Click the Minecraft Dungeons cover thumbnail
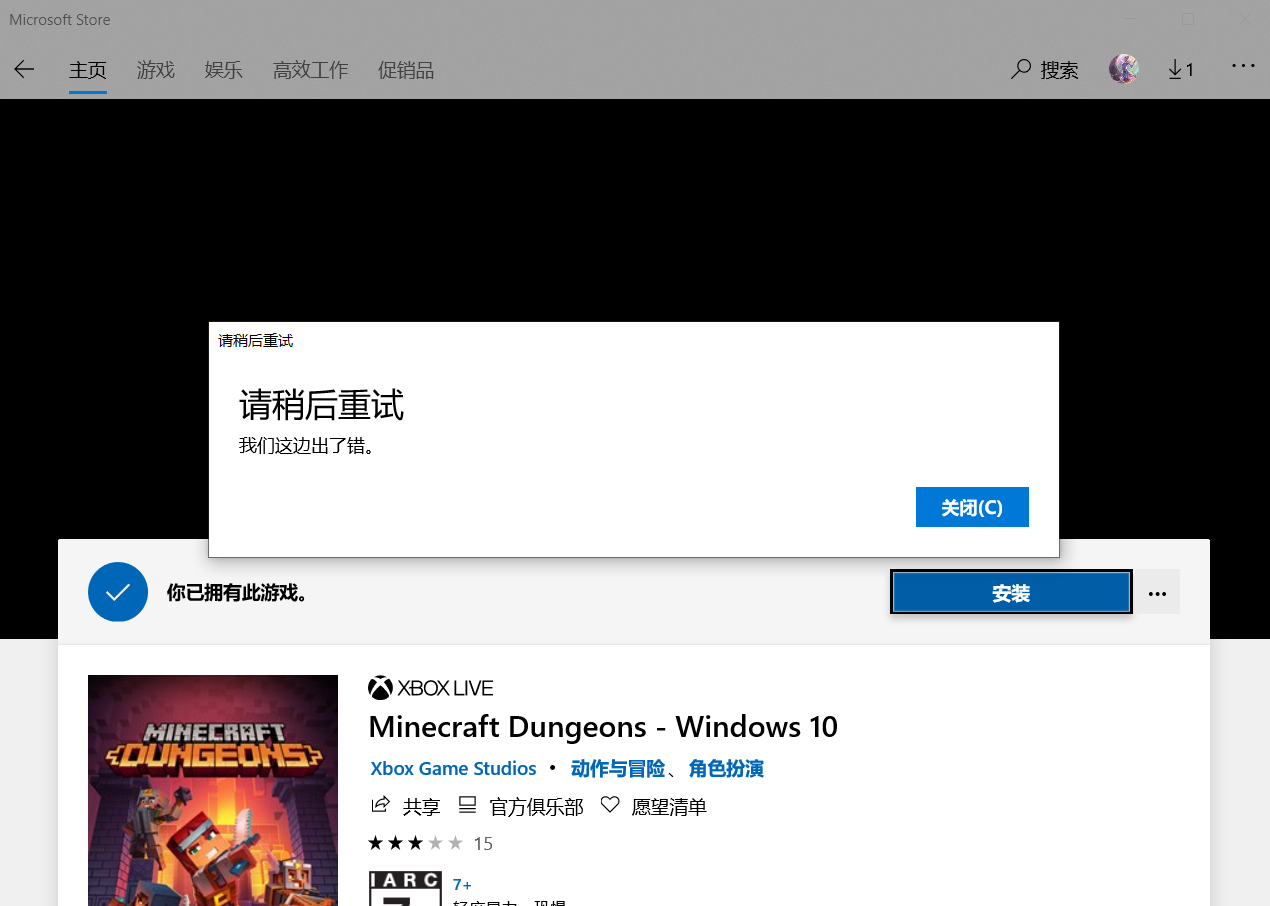Image resolution: width=1270 pixels, height=906 pixels. [213, 790]
